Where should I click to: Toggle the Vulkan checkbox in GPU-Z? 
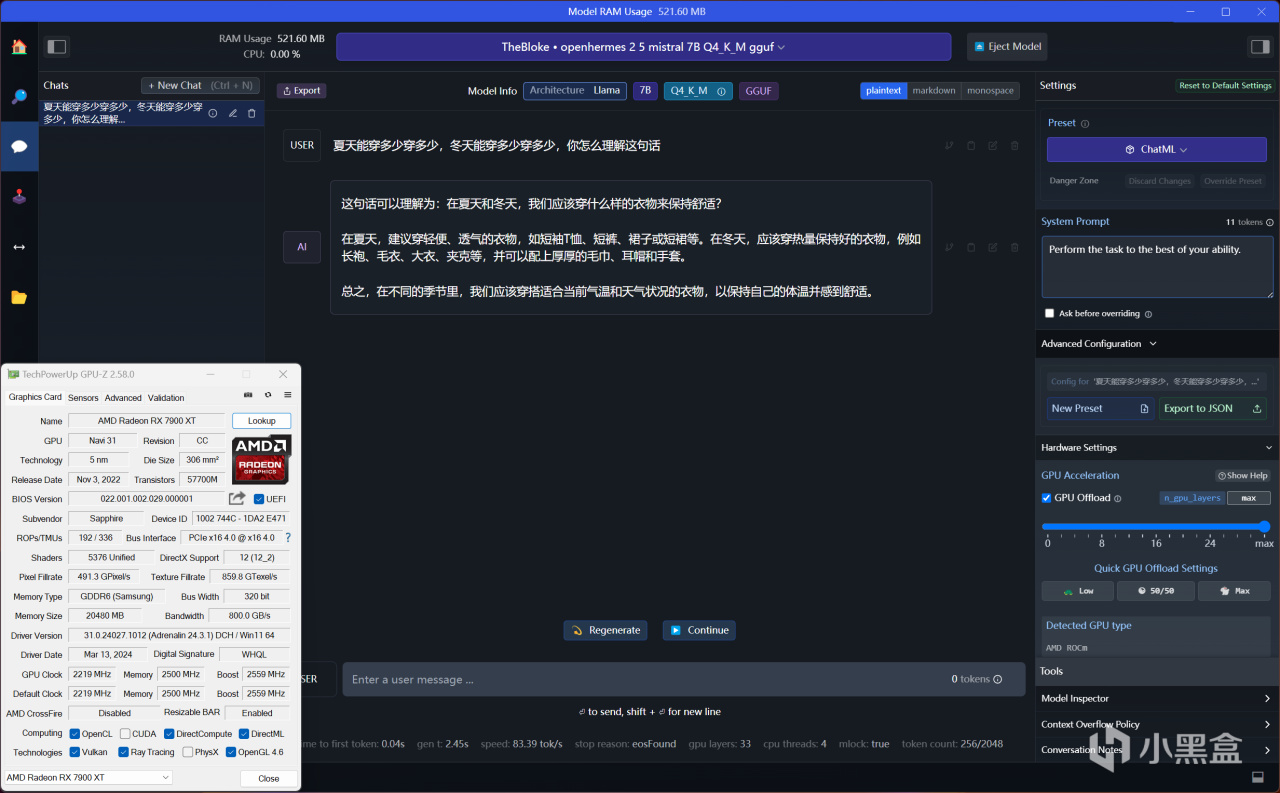[x=74, y=752]
